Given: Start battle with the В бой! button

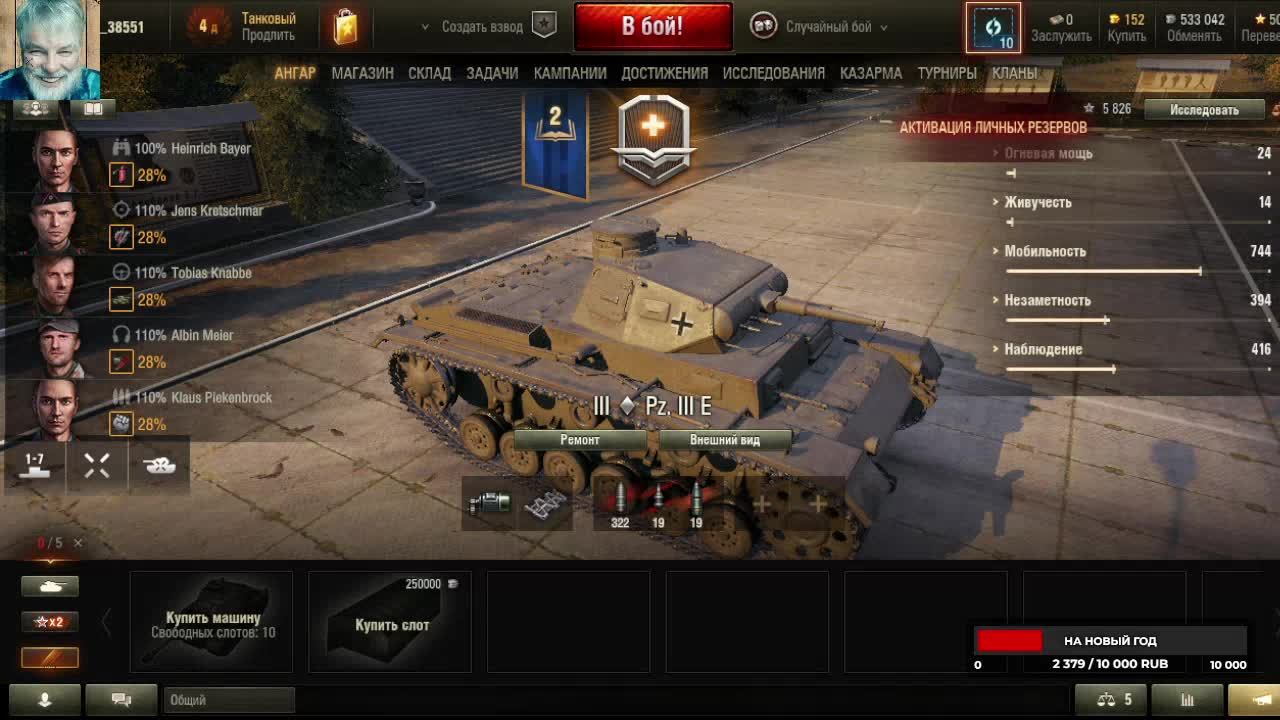Looking at the screenshot, I should pos(653,26).
